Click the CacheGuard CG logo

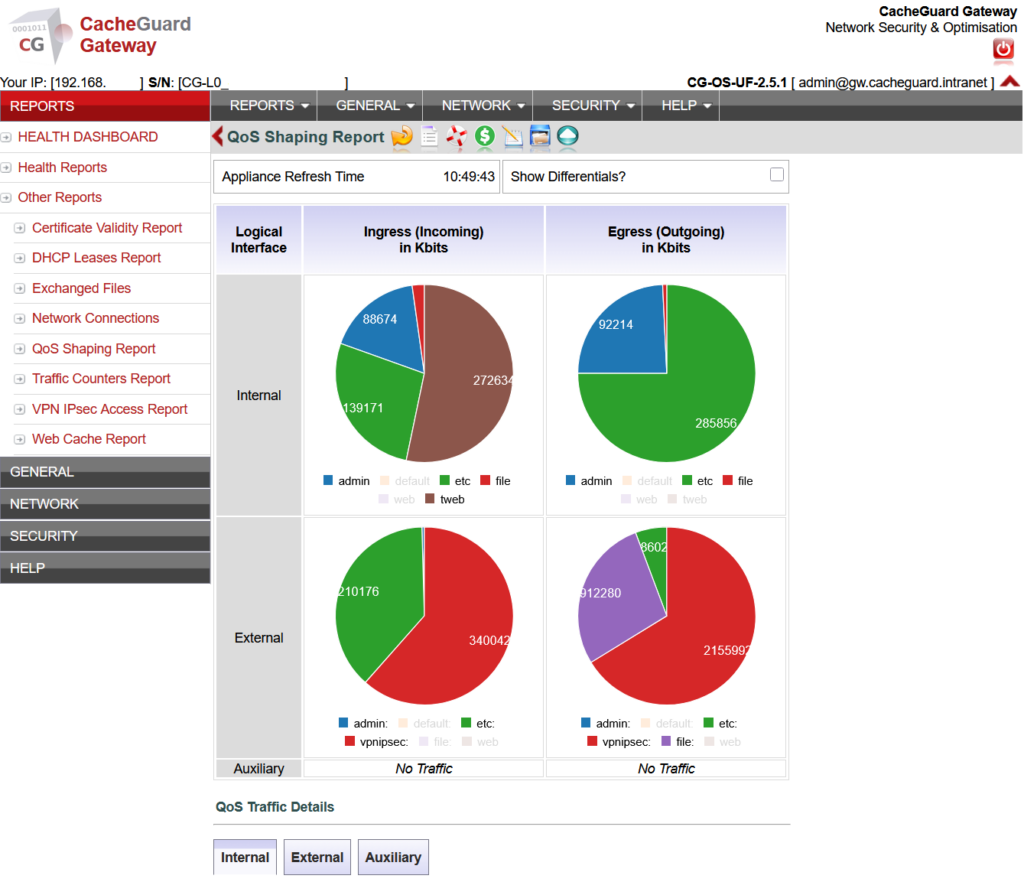(x=40, y=36)
